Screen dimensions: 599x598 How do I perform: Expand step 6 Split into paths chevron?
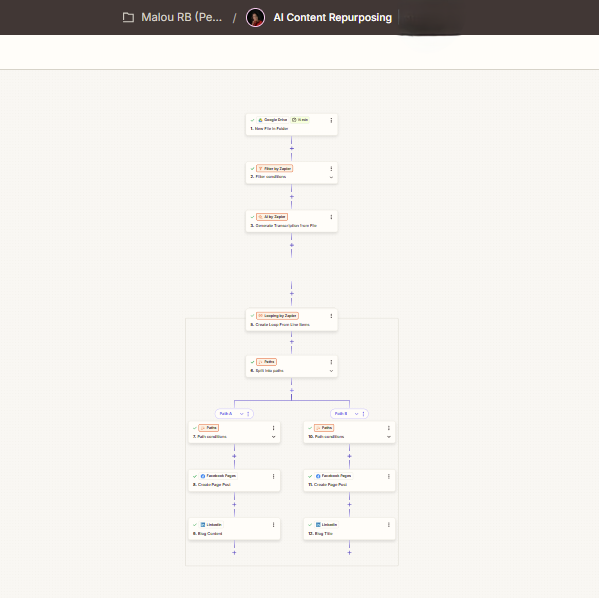(331, 371)
